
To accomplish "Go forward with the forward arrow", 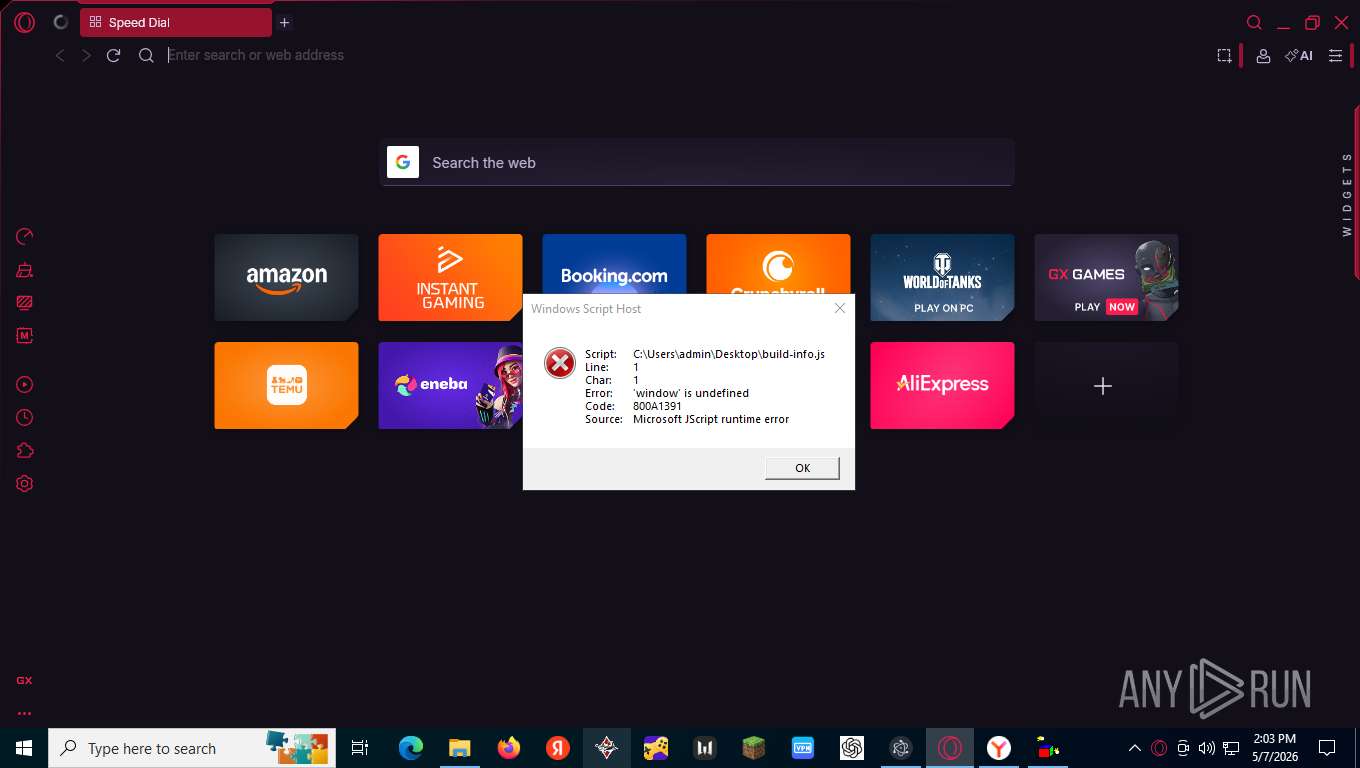I will tap(86, 56).
